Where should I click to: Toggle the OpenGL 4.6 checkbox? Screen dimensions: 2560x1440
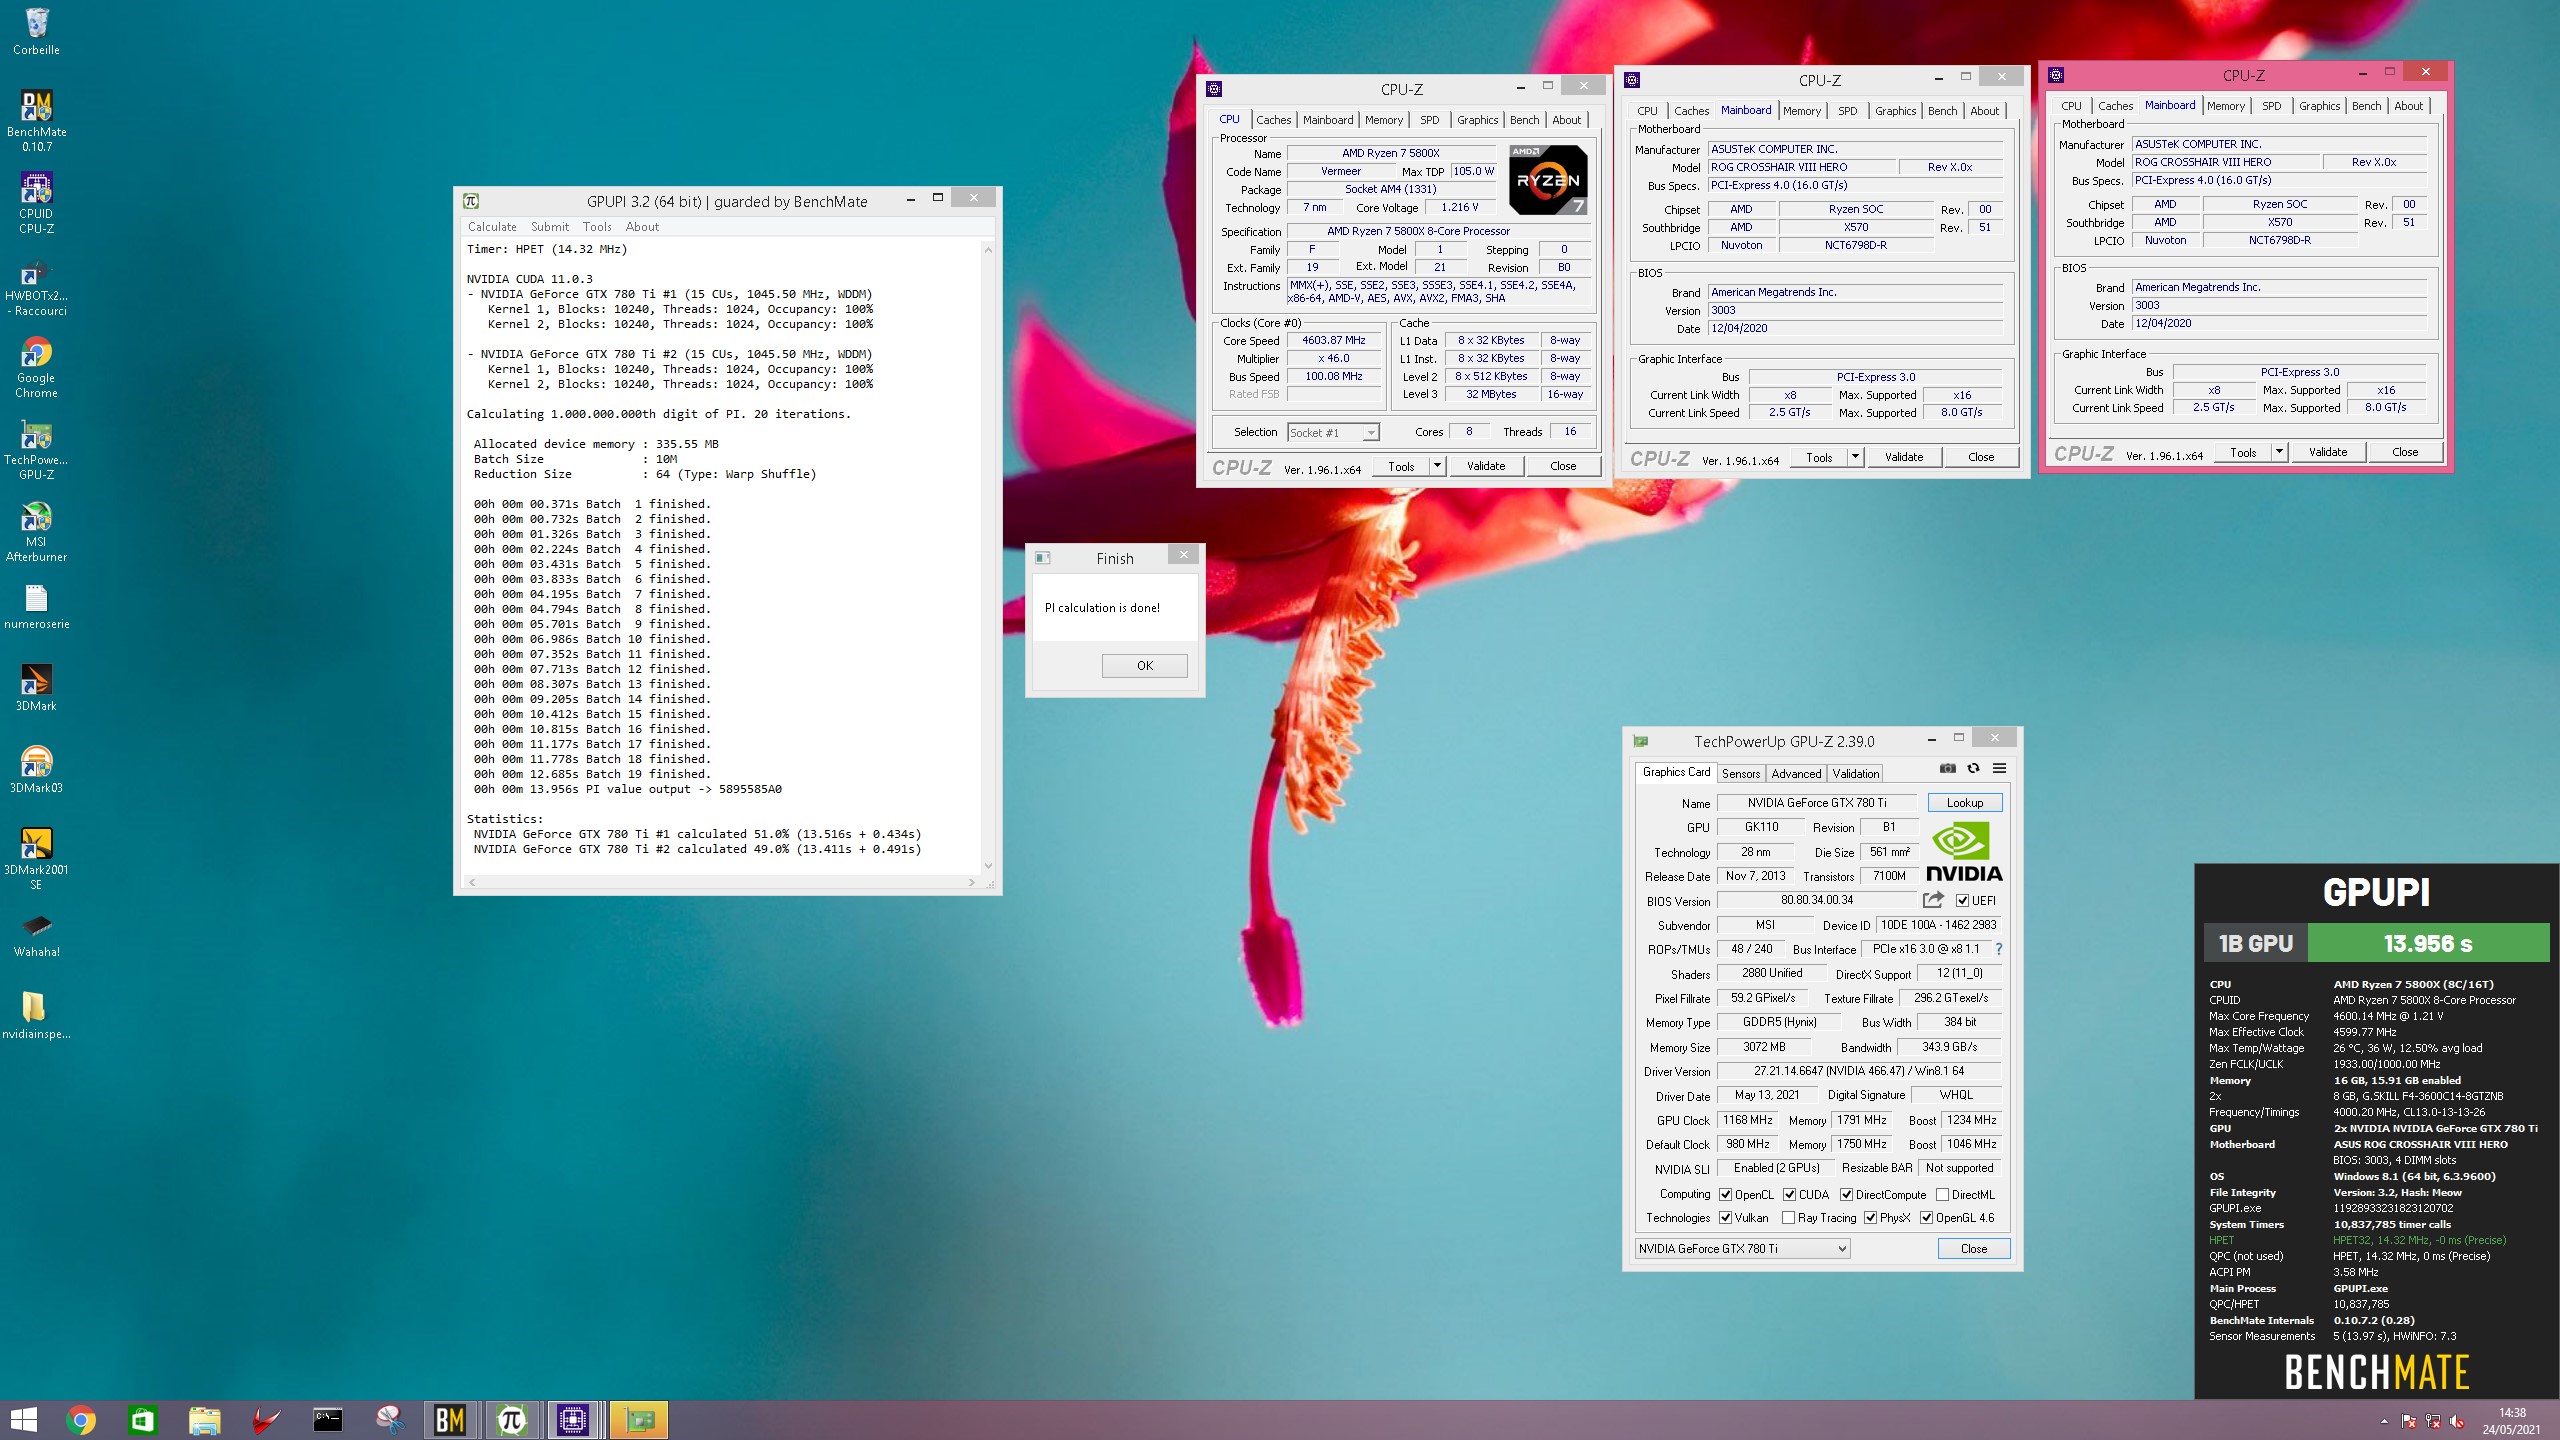click(1926, 1218)
